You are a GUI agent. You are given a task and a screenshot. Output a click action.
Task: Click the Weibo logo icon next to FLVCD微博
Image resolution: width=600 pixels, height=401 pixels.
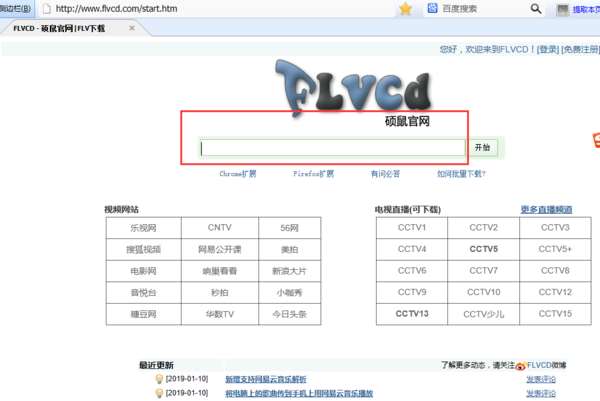pyautogui.click(x=520, y=366)
